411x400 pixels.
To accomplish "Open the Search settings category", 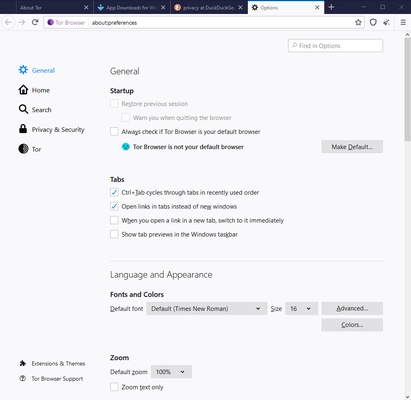I will 35,110.
